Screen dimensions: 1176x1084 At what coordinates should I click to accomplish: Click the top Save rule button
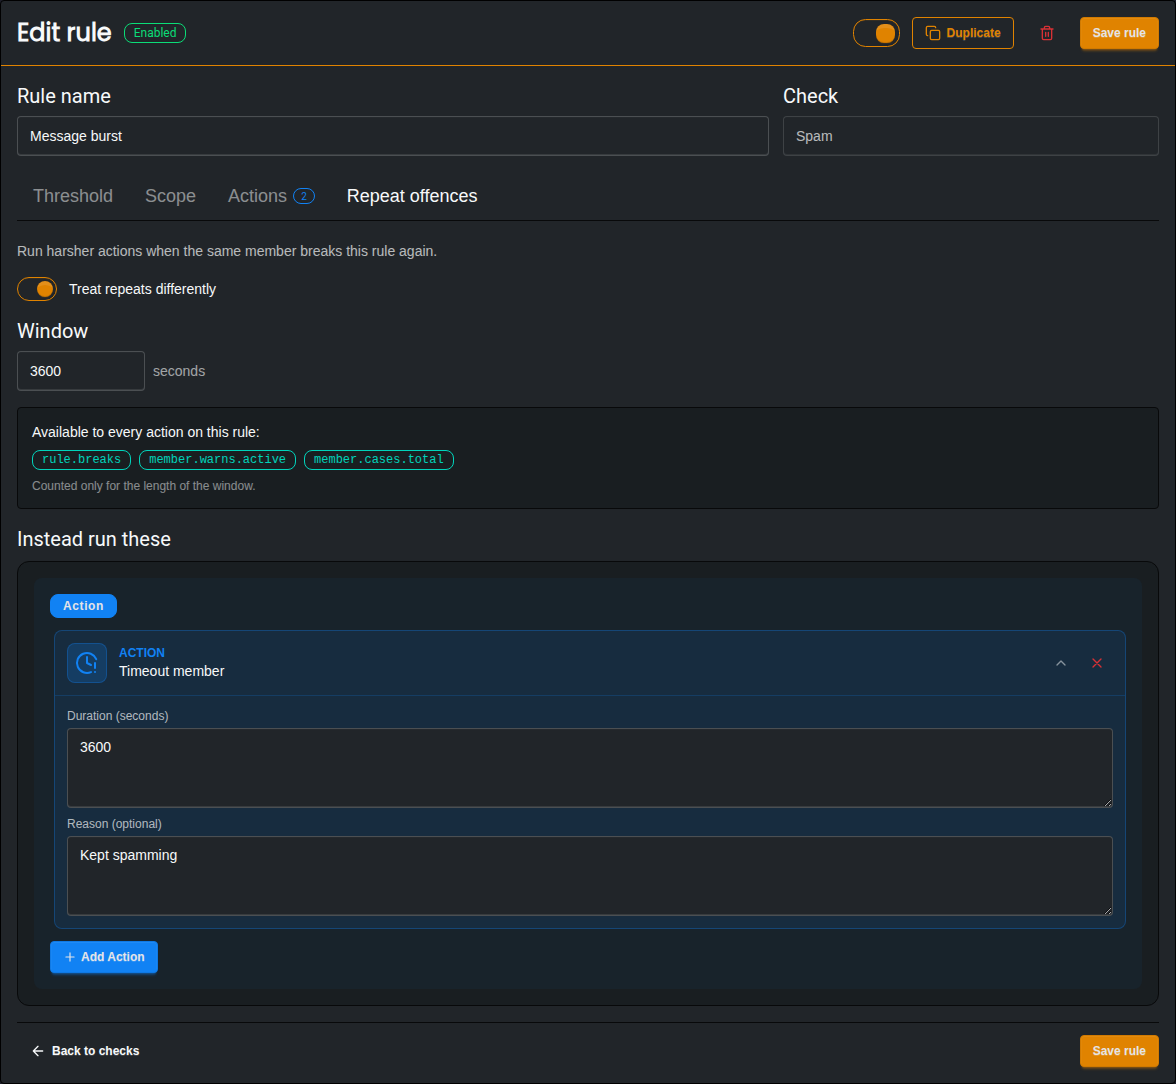pyautogui.click(x=1118, y=33)
